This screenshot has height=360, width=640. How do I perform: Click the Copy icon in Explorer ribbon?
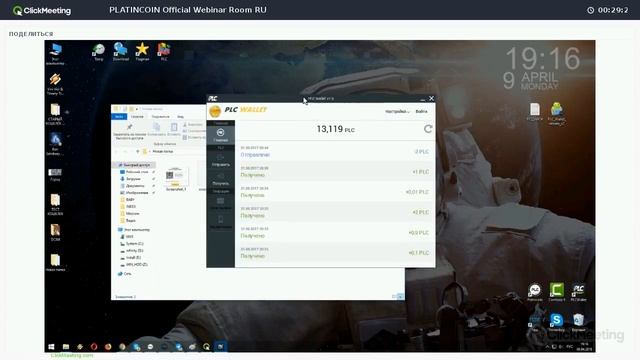(156, 127)
